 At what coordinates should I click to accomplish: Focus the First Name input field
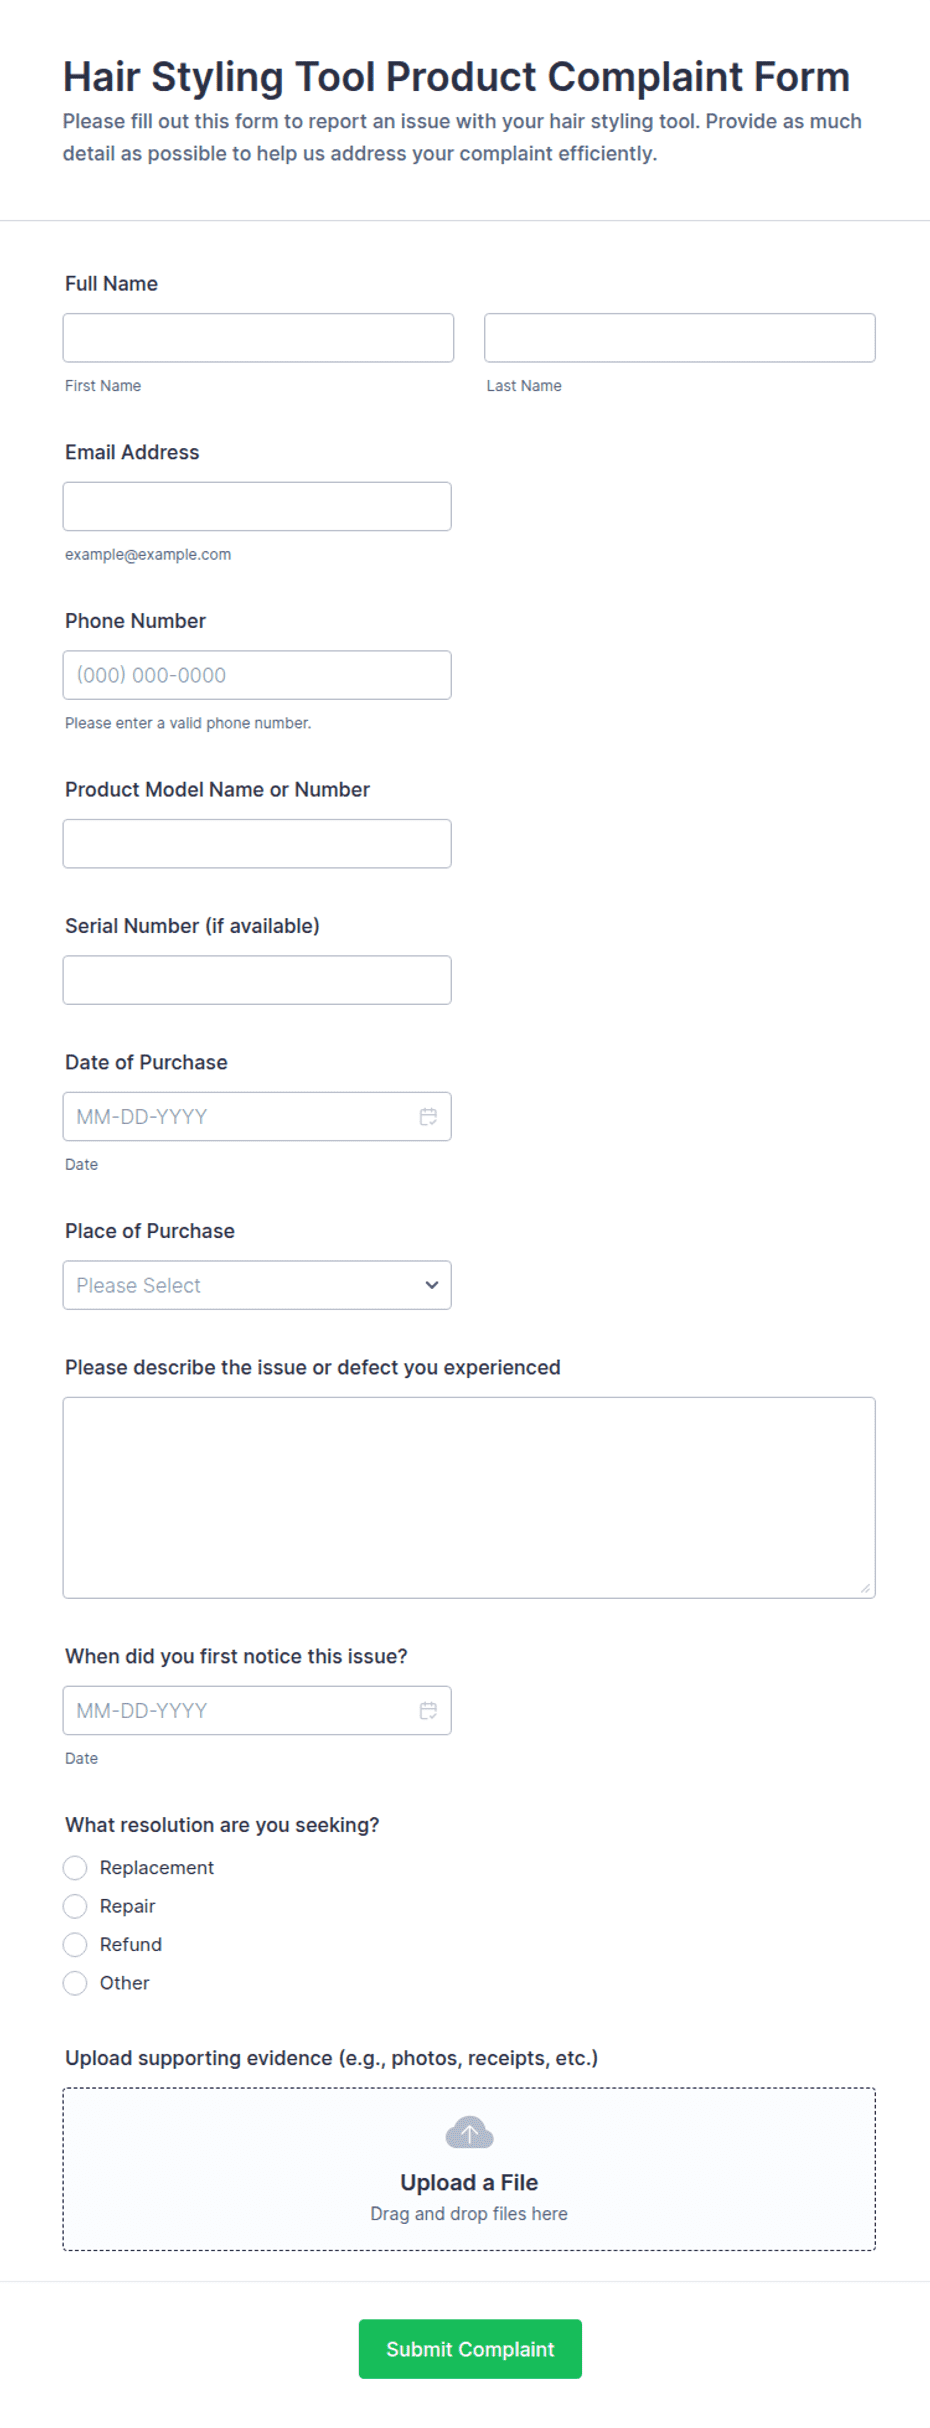(258, 338)
